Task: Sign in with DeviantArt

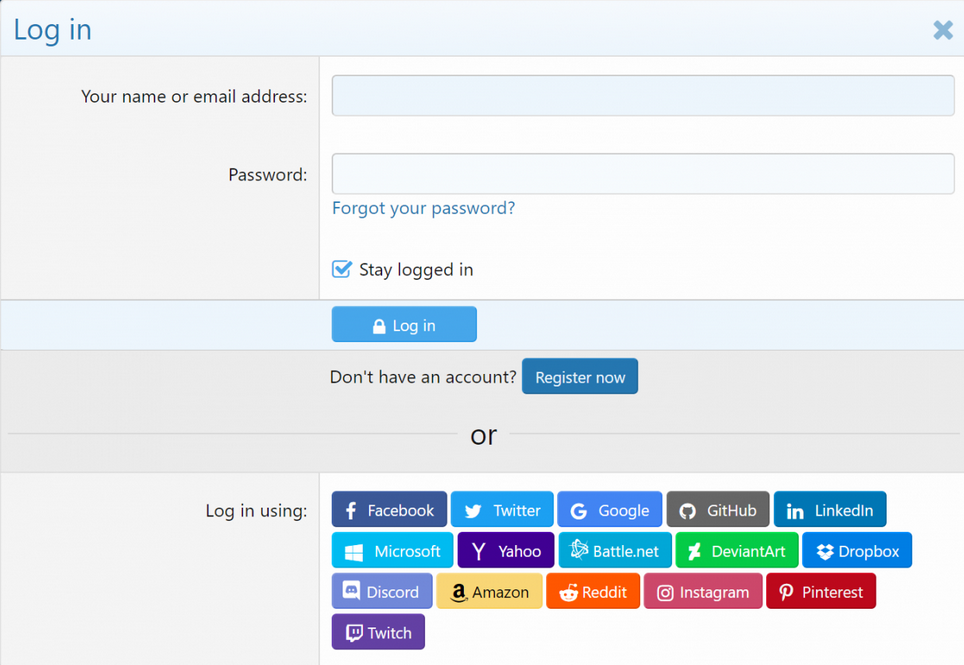Action: pos(737,551)
